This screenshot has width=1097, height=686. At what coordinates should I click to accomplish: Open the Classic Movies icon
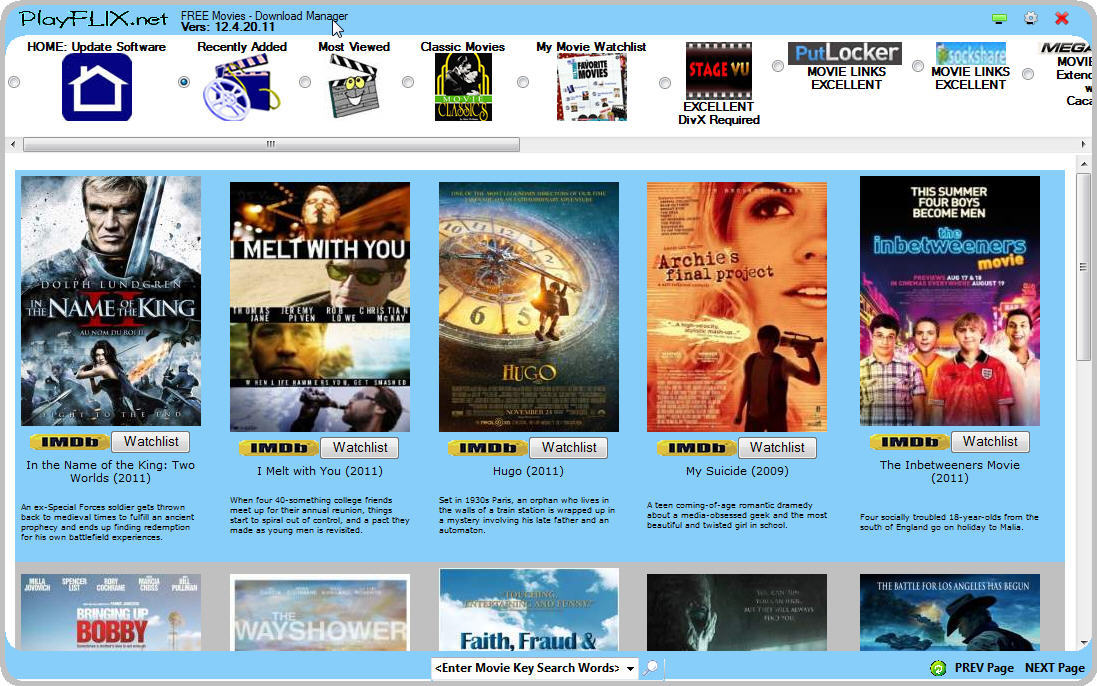(462, 87)
